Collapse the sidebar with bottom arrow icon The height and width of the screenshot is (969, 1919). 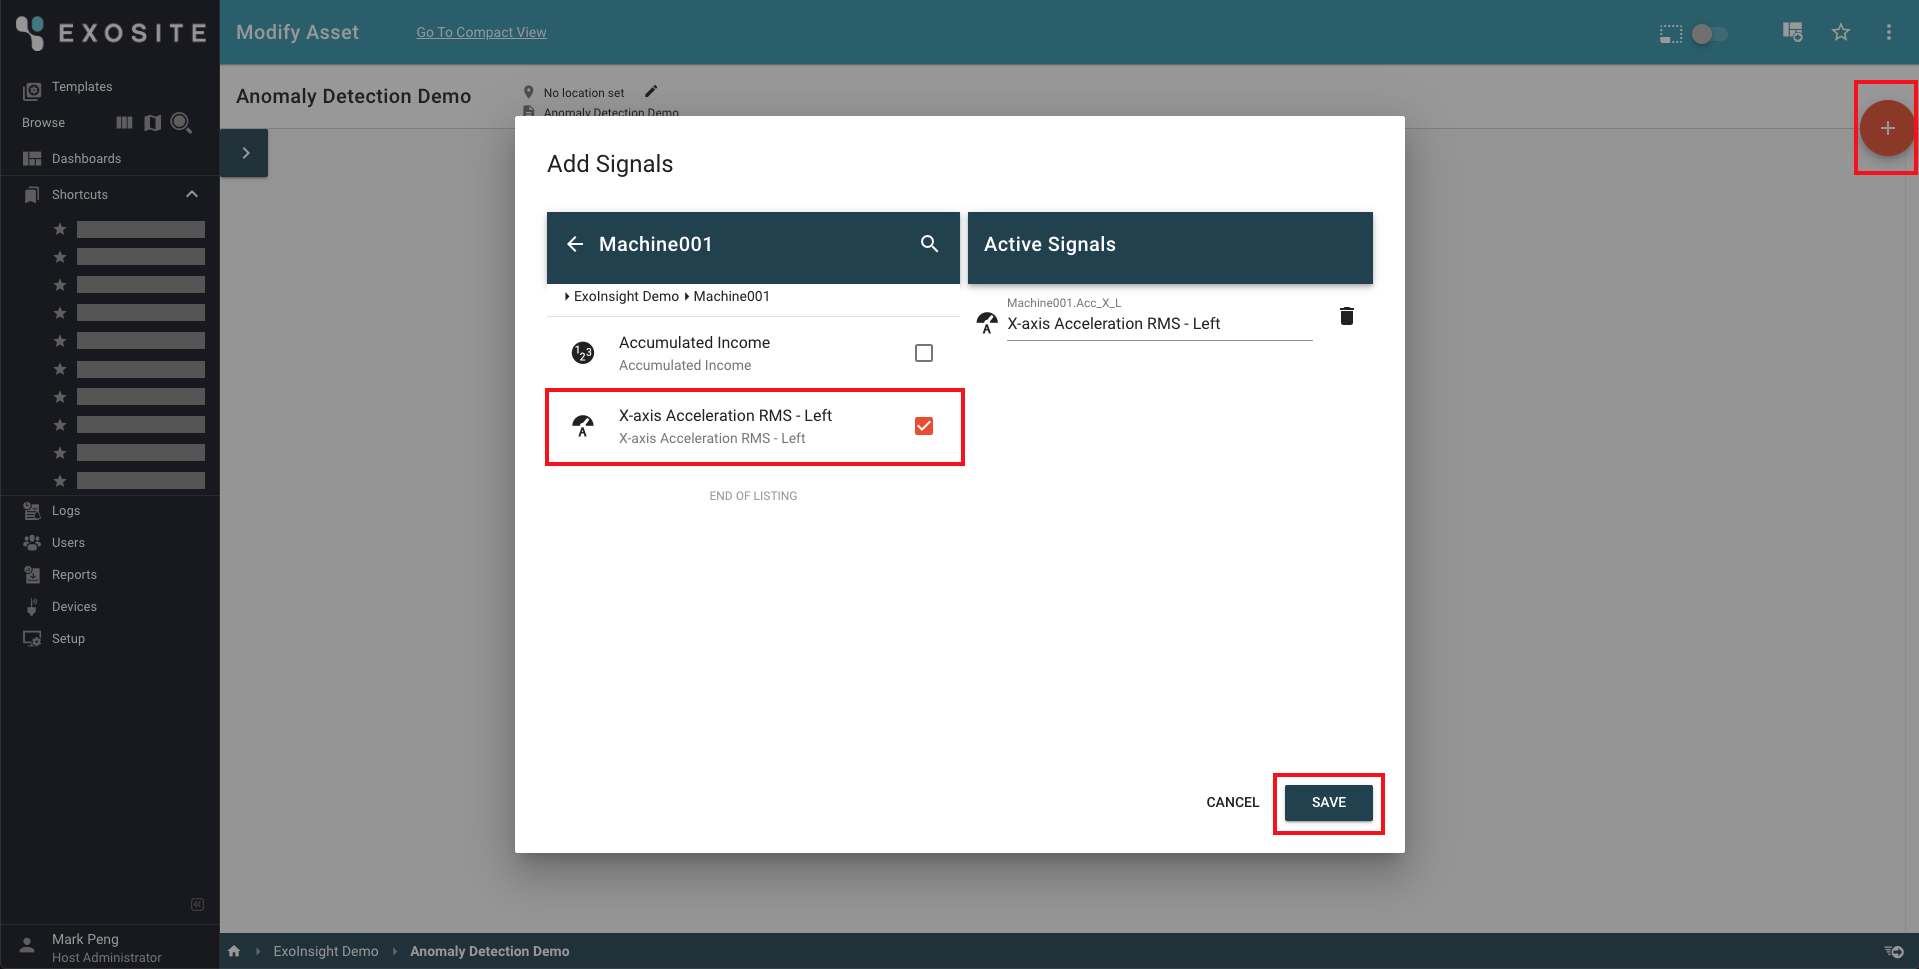pos(198,904)
